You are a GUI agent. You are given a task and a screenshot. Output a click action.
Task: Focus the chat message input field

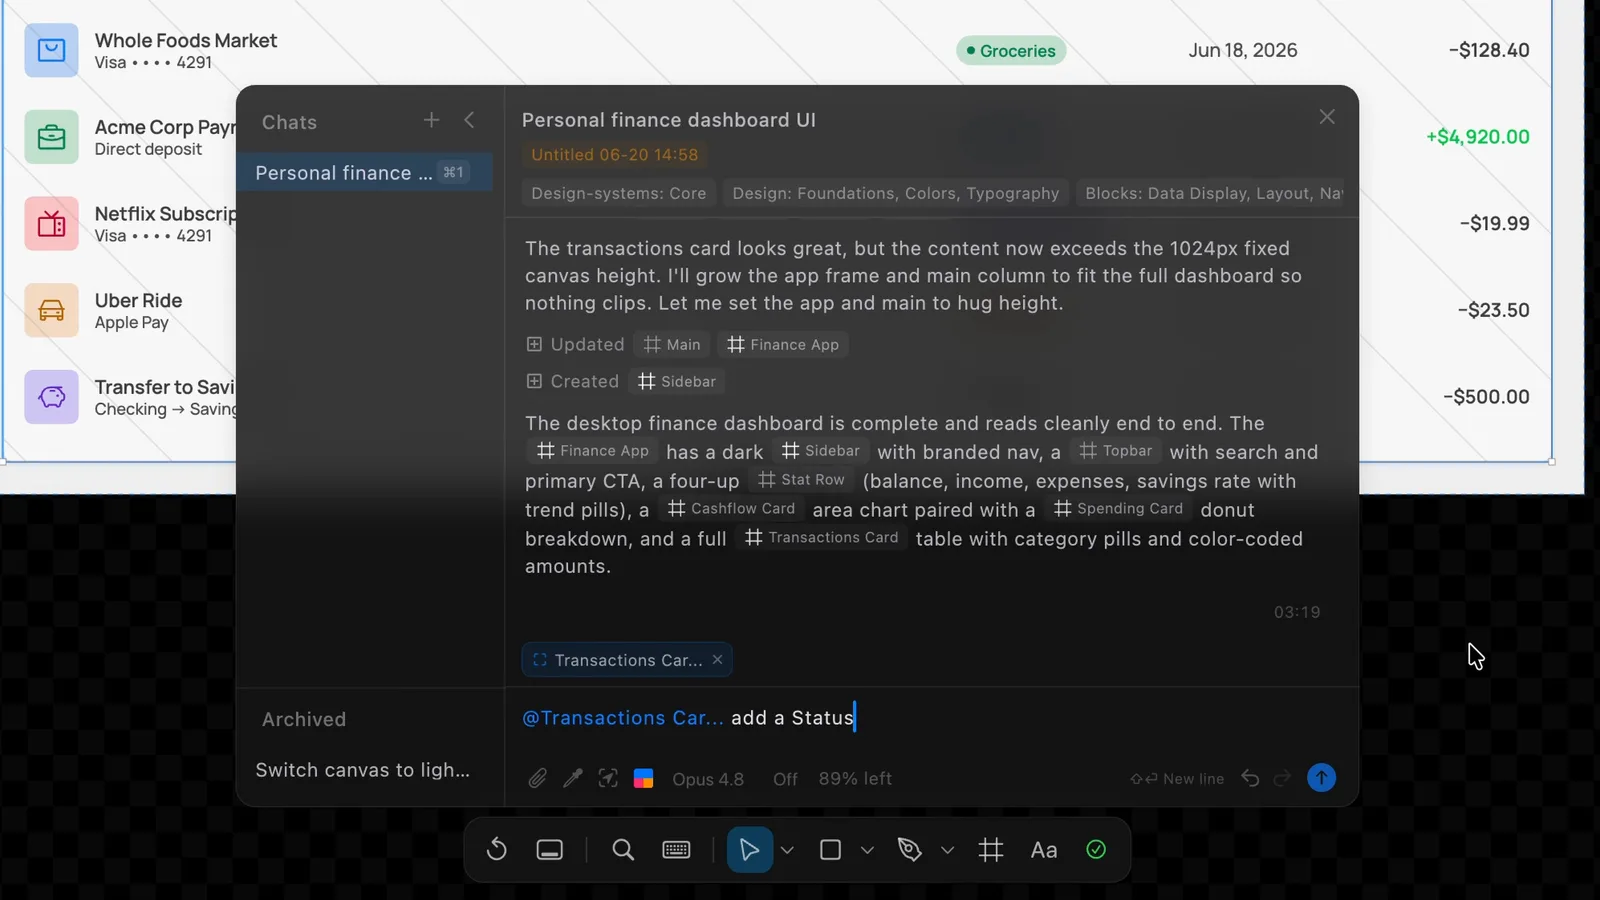(x=930, y=718)
